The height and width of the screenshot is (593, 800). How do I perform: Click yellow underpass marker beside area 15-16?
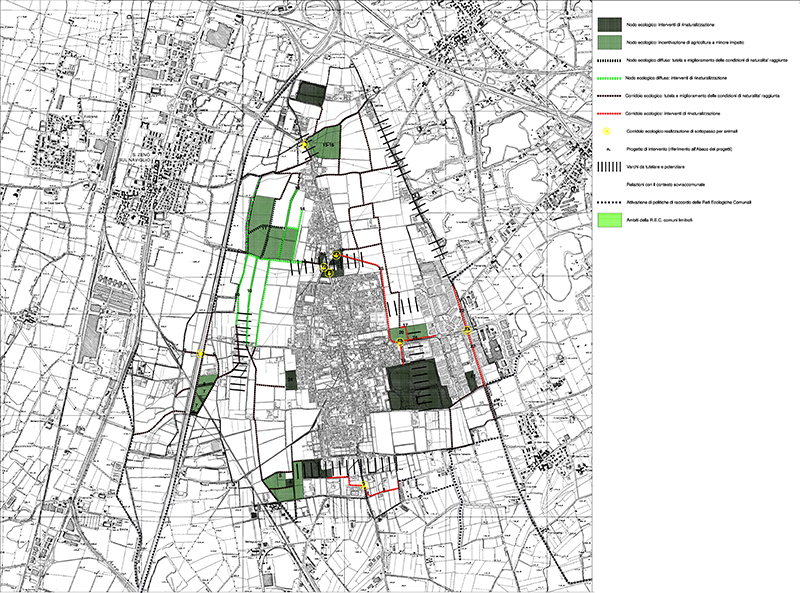tap(306, 146)
